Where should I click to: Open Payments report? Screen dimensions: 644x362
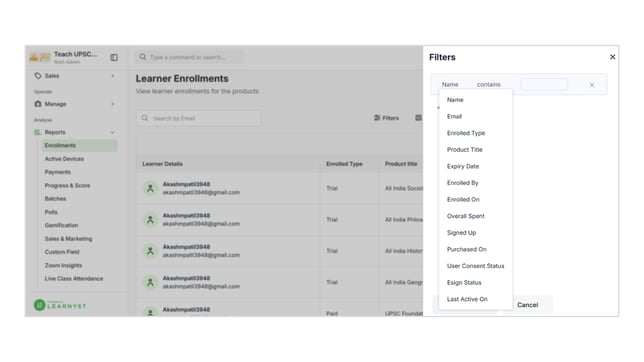(58, 172)
